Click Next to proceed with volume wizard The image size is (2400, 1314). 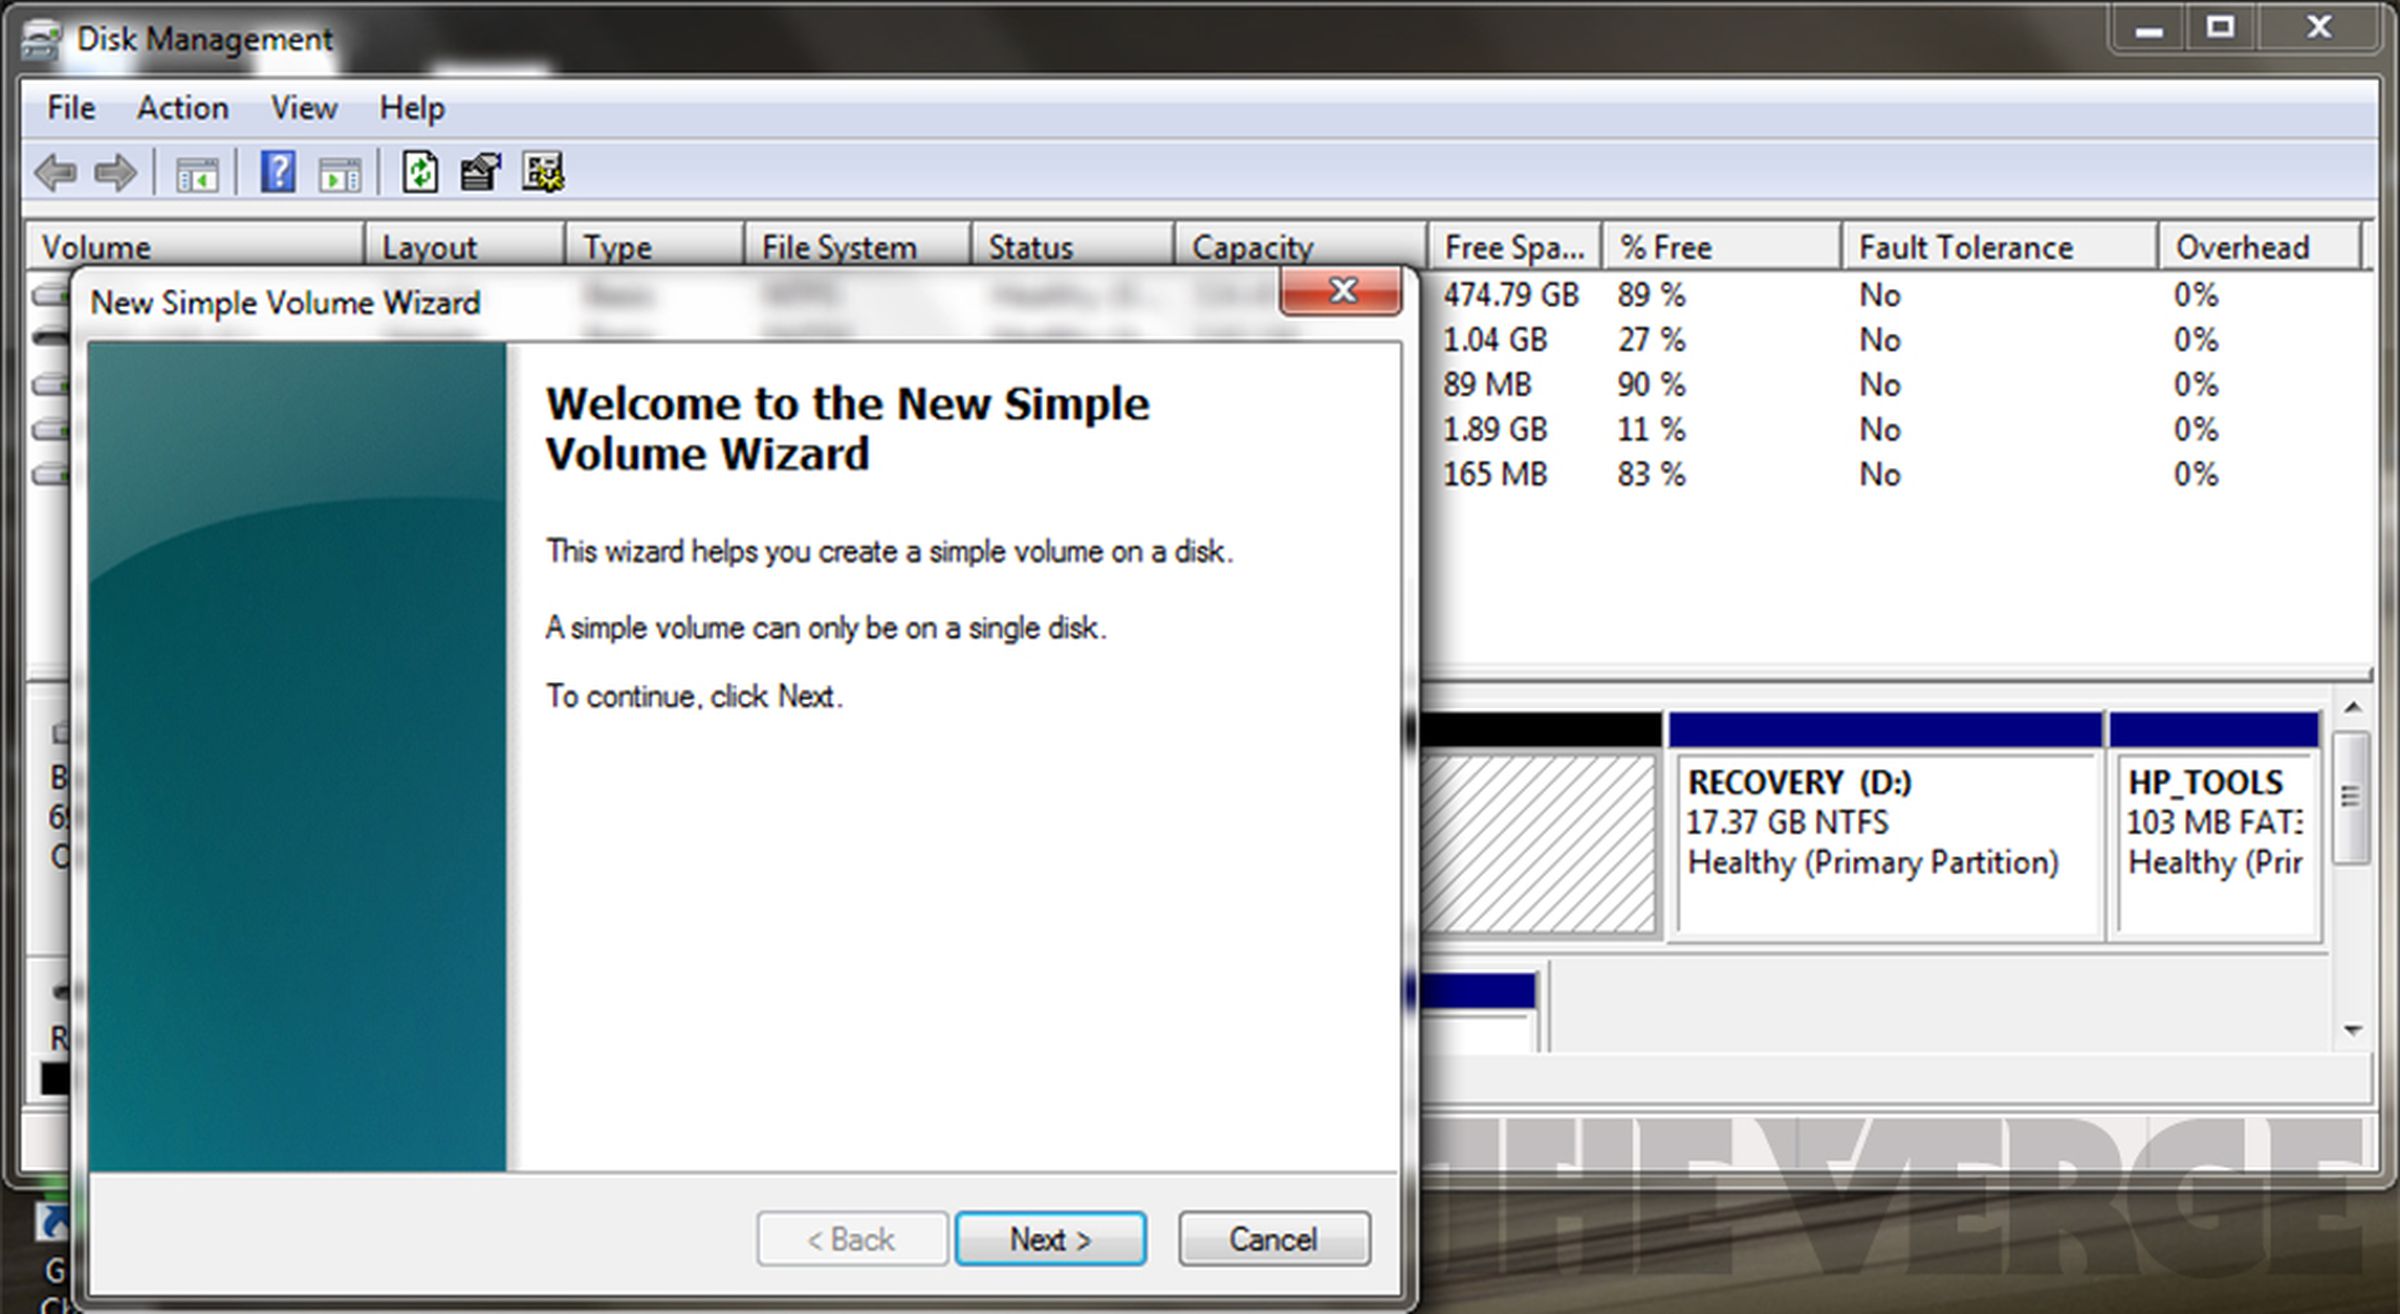pos(1051,1240)
